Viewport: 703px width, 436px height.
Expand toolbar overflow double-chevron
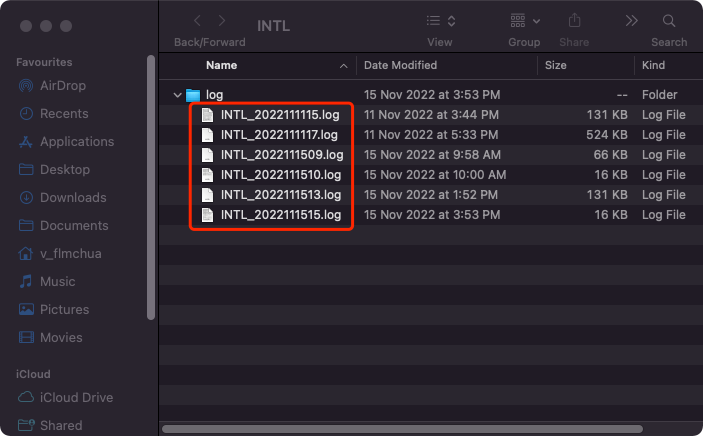coord(631,21)
